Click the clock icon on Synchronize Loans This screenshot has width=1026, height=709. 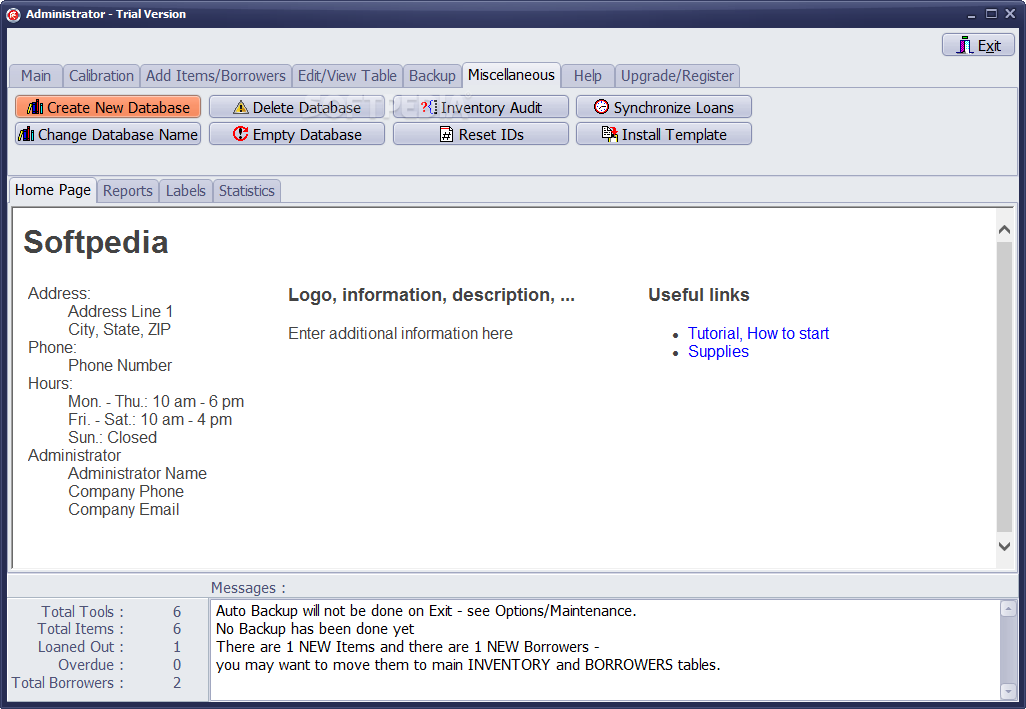[x=601, y=107]
